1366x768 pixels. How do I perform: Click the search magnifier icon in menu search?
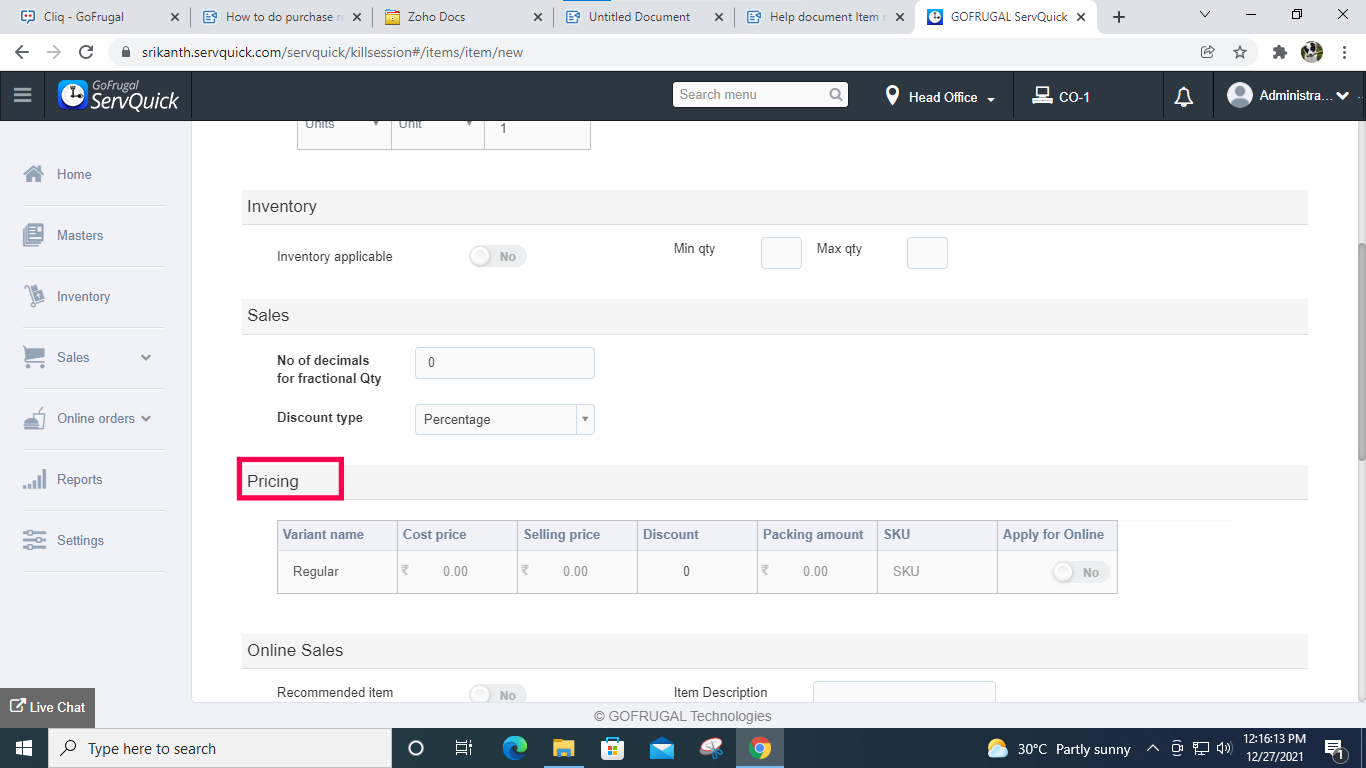836,95
